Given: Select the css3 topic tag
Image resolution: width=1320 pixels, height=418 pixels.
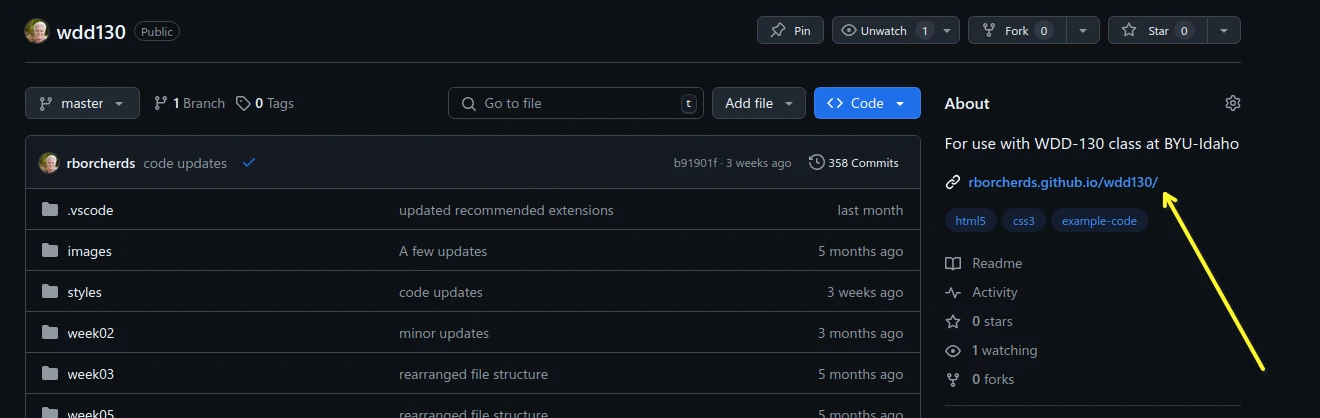Looking at the screenshot, I should pos(1024,221).
